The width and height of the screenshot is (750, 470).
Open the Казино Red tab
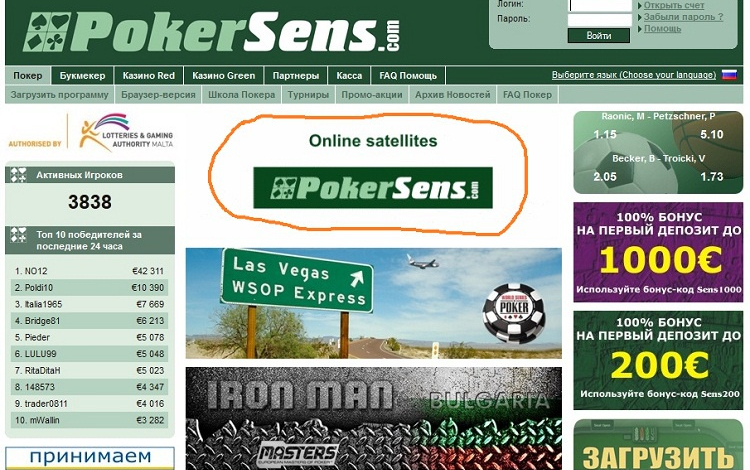pyautogui.click(x=149, y=76)
